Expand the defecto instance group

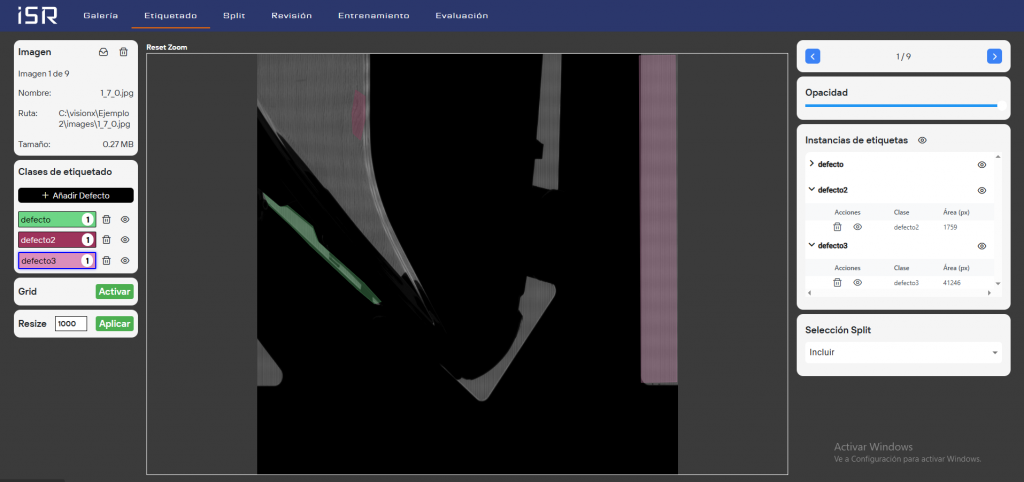811,163
